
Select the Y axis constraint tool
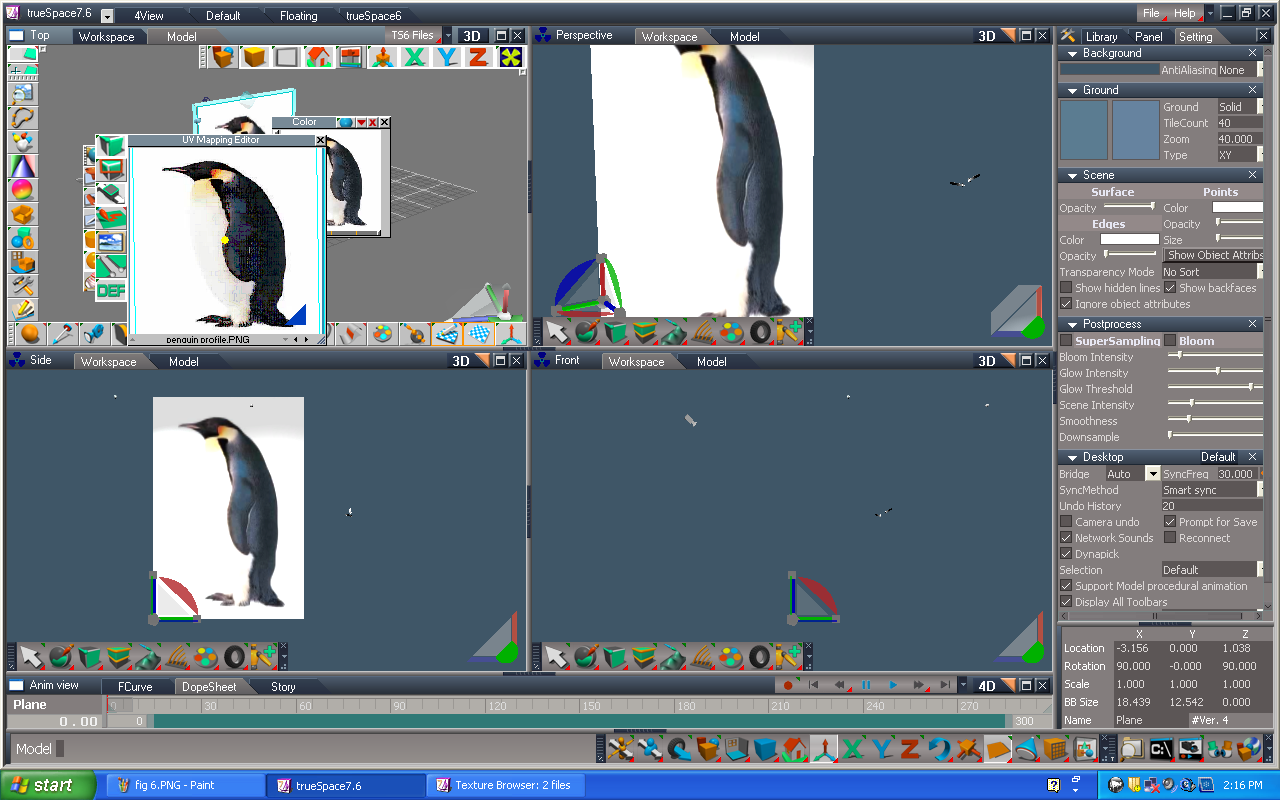click(x=444, y=56)
